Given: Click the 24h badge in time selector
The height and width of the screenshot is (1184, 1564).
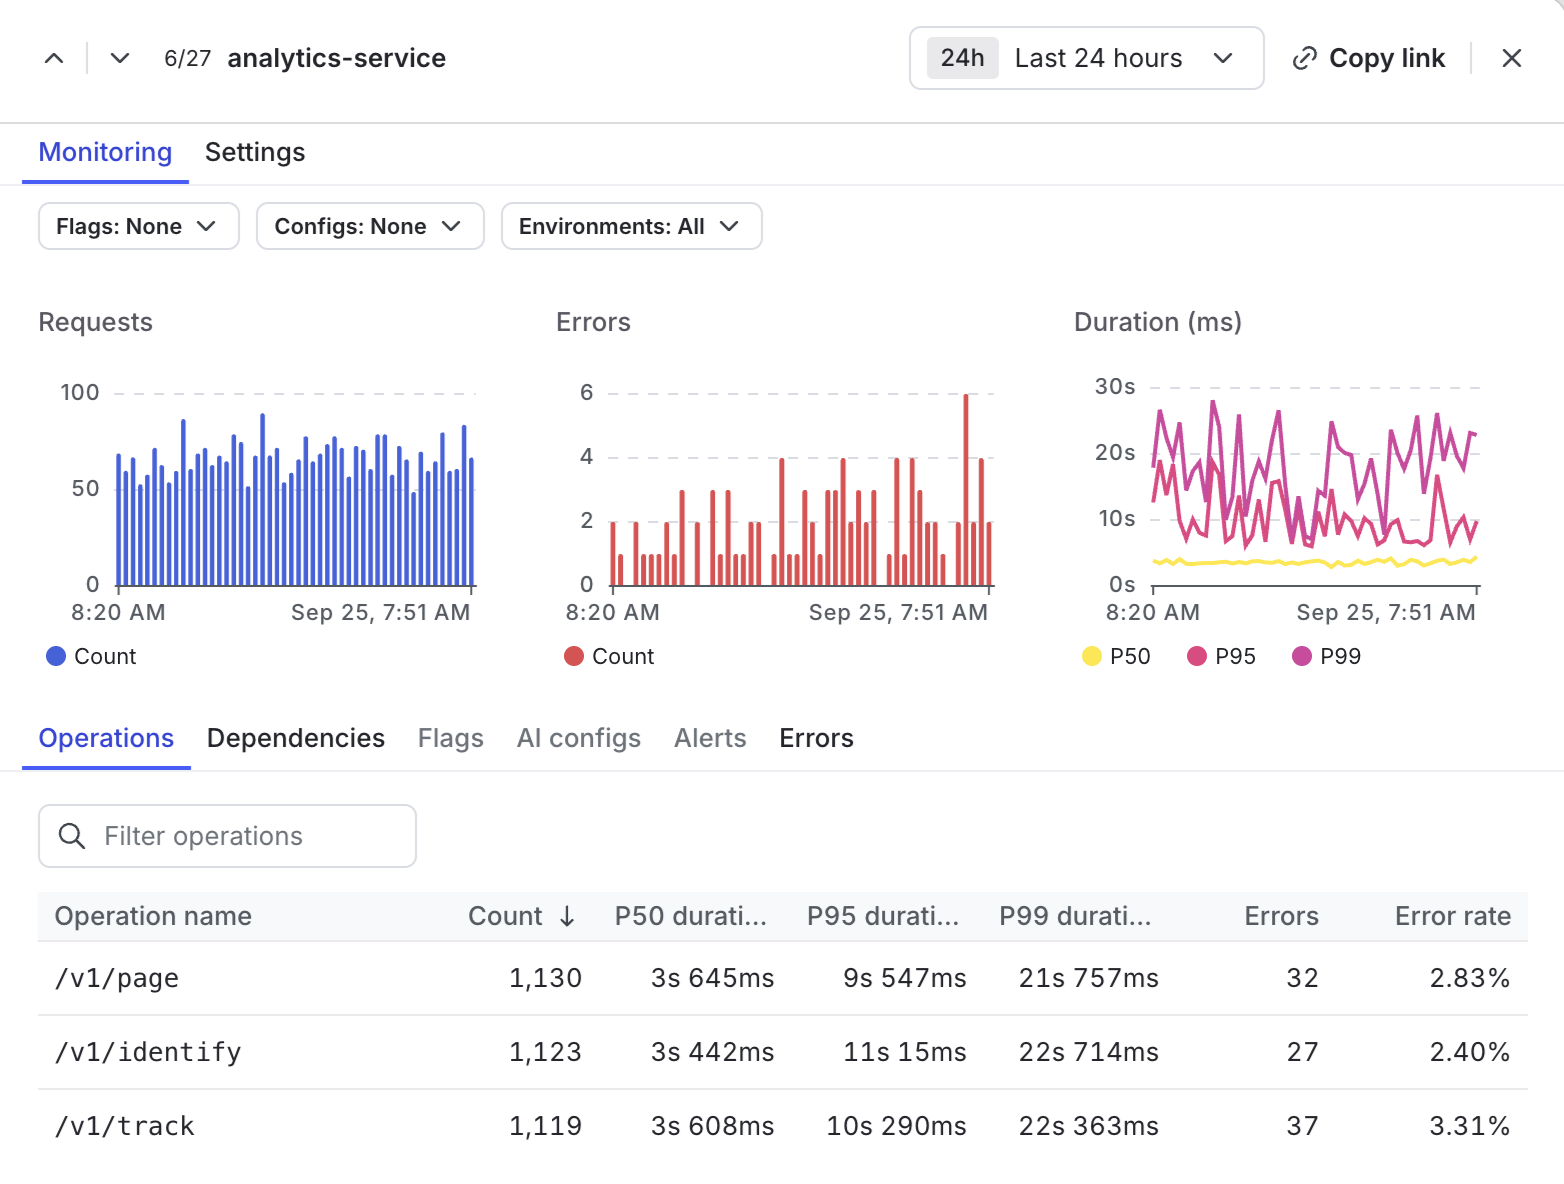Looking at the screenshot, I should [963, 58].
